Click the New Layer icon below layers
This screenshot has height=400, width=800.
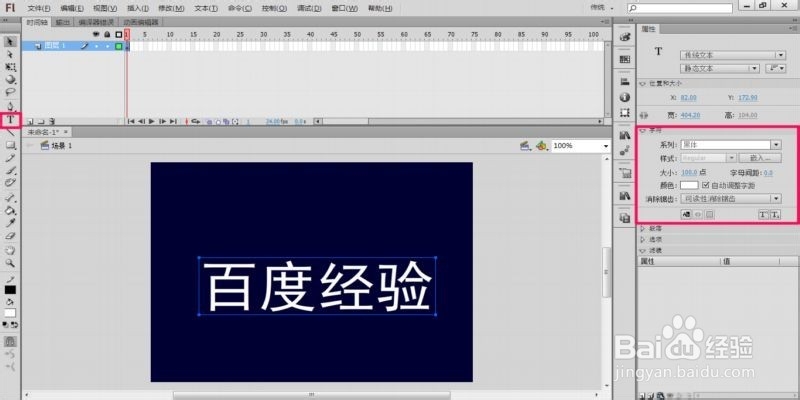pos(30,121)
